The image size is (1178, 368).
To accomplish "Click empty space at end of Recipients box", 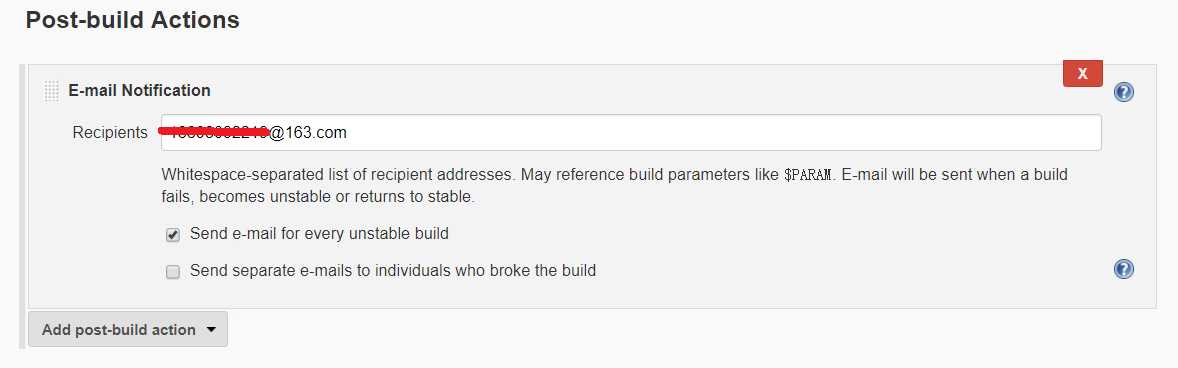I will tap(721, 133).
